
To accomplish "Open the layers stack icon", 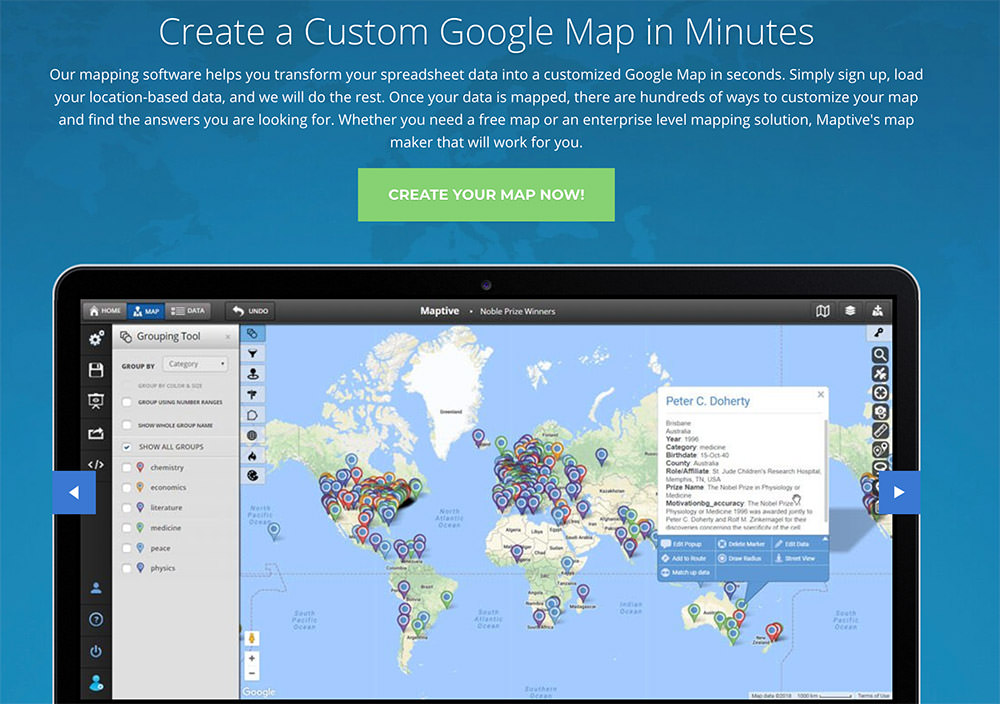I will (850, 311).
